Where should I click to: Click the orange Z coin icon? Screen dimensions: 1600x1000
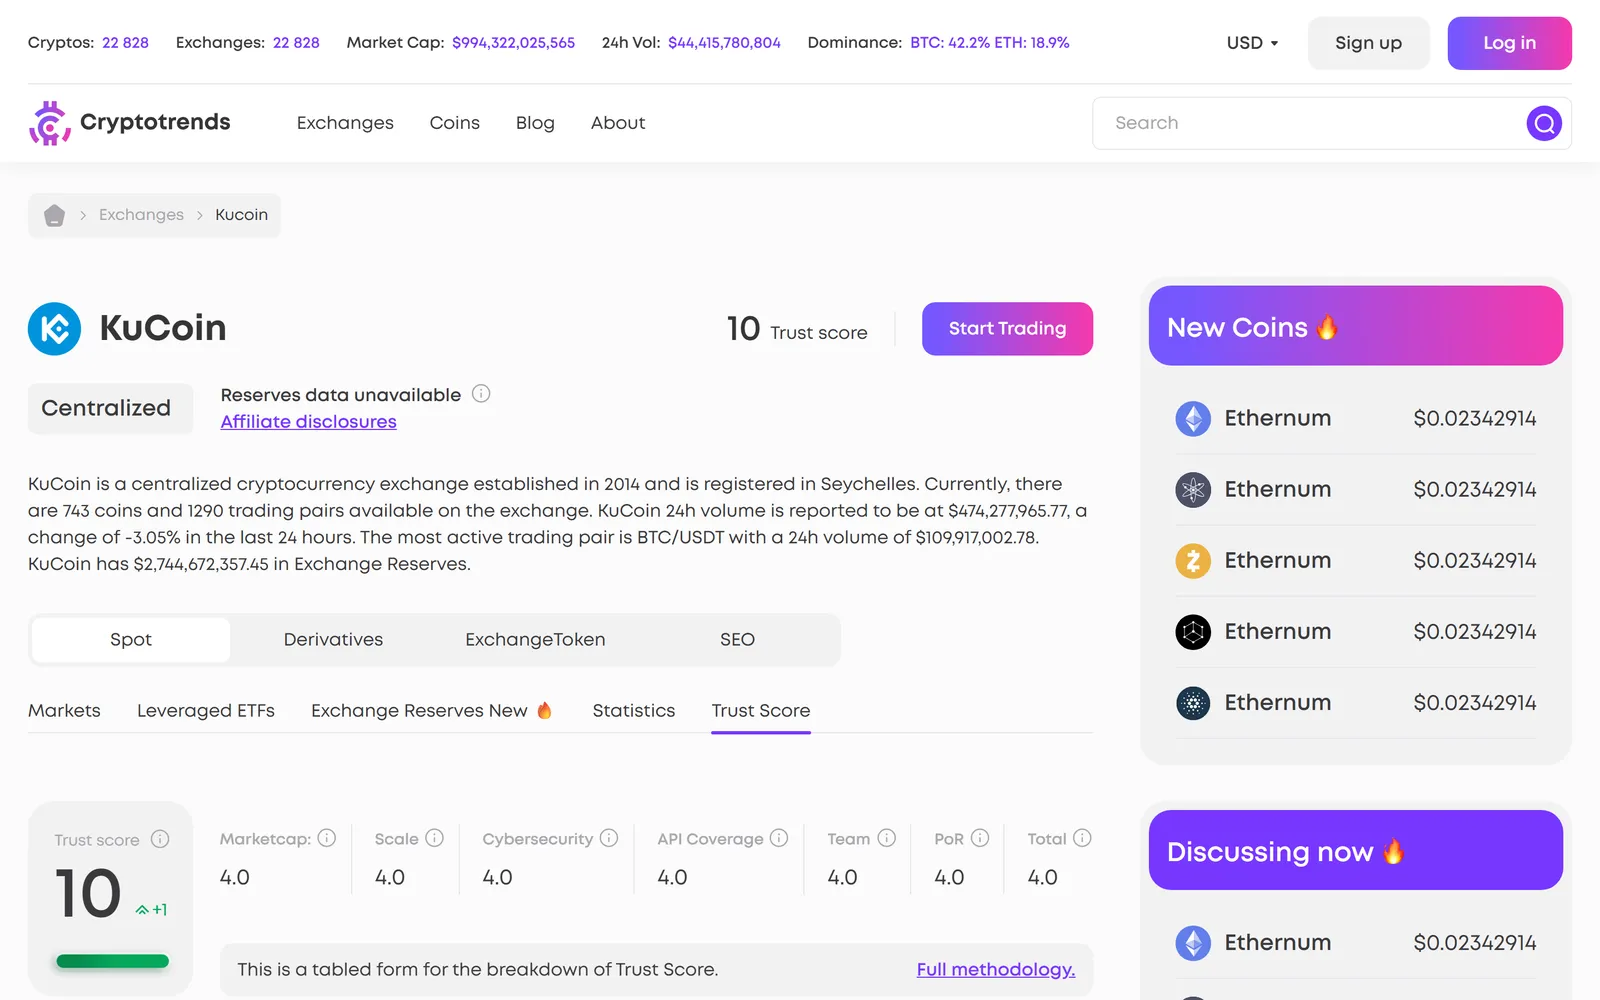pos(1193,560)
